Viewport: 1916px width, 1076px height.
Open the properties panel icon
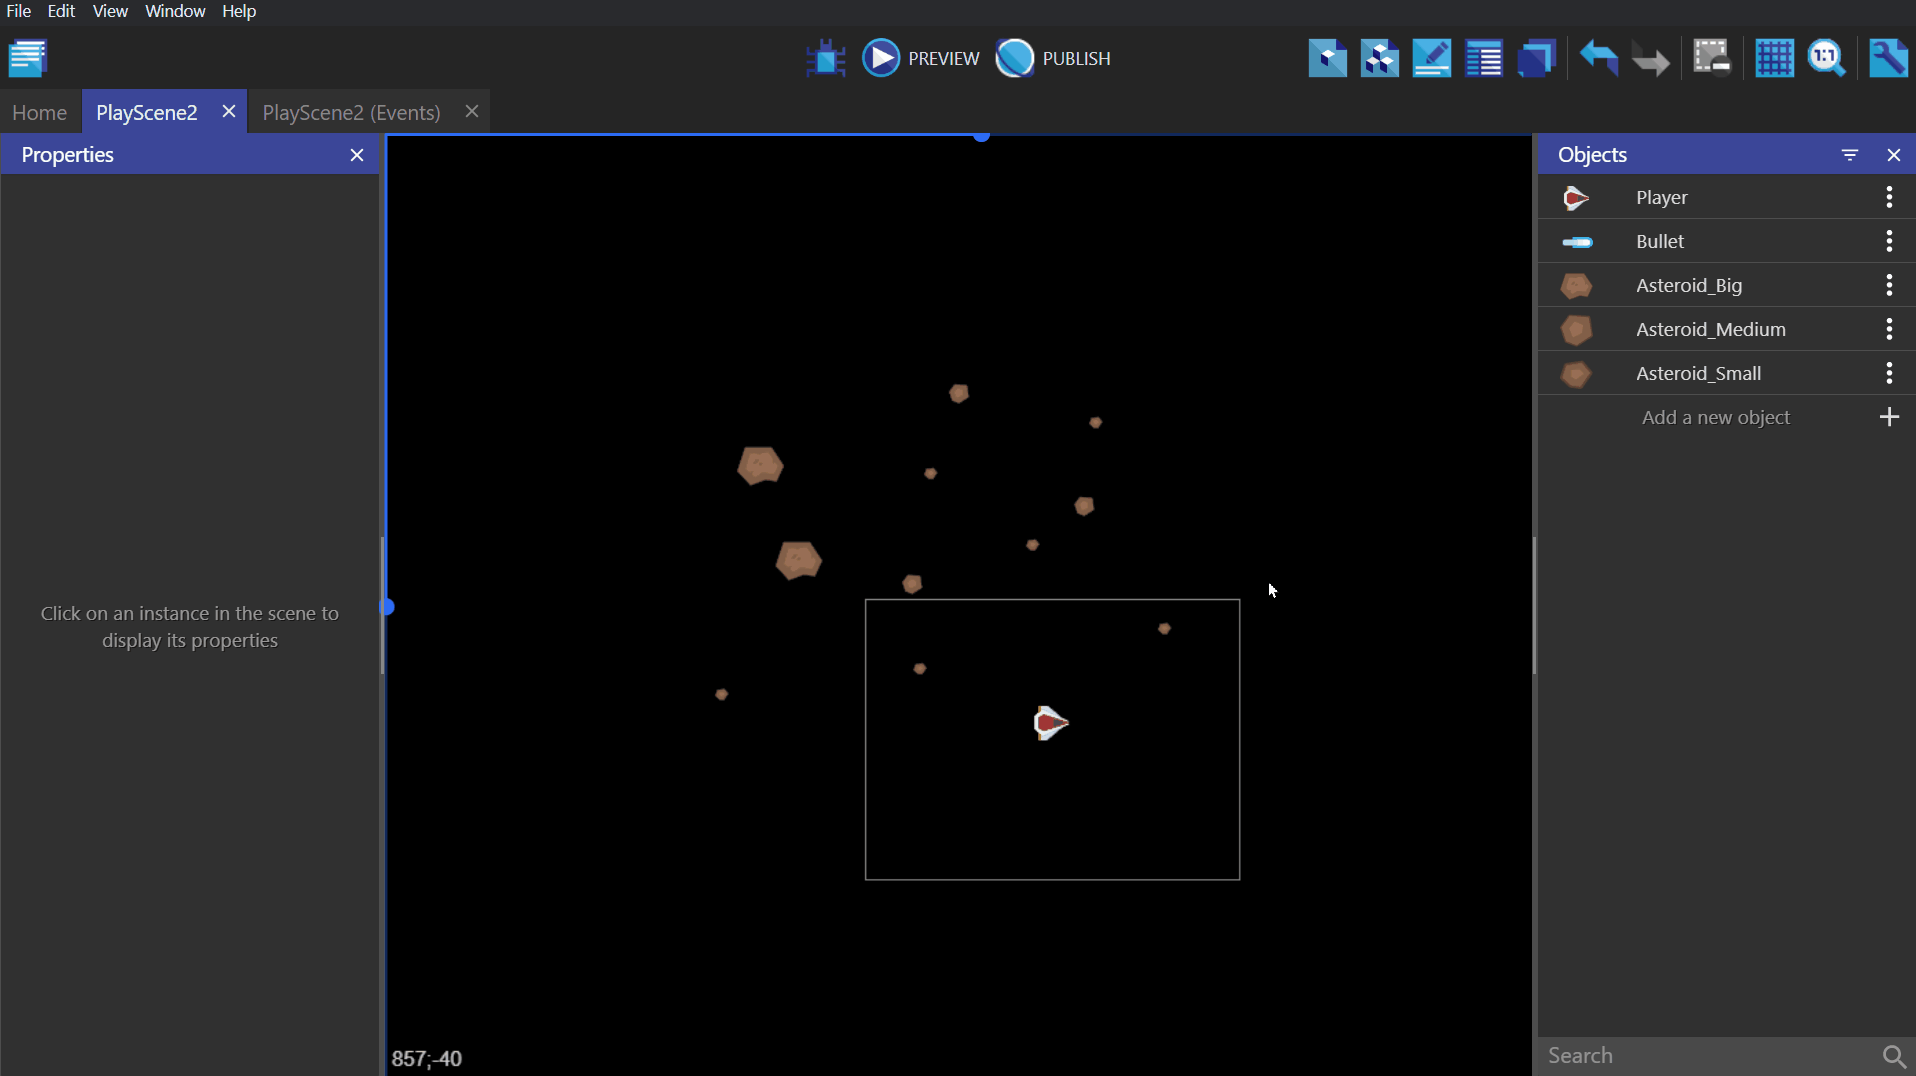[1432, 58]
